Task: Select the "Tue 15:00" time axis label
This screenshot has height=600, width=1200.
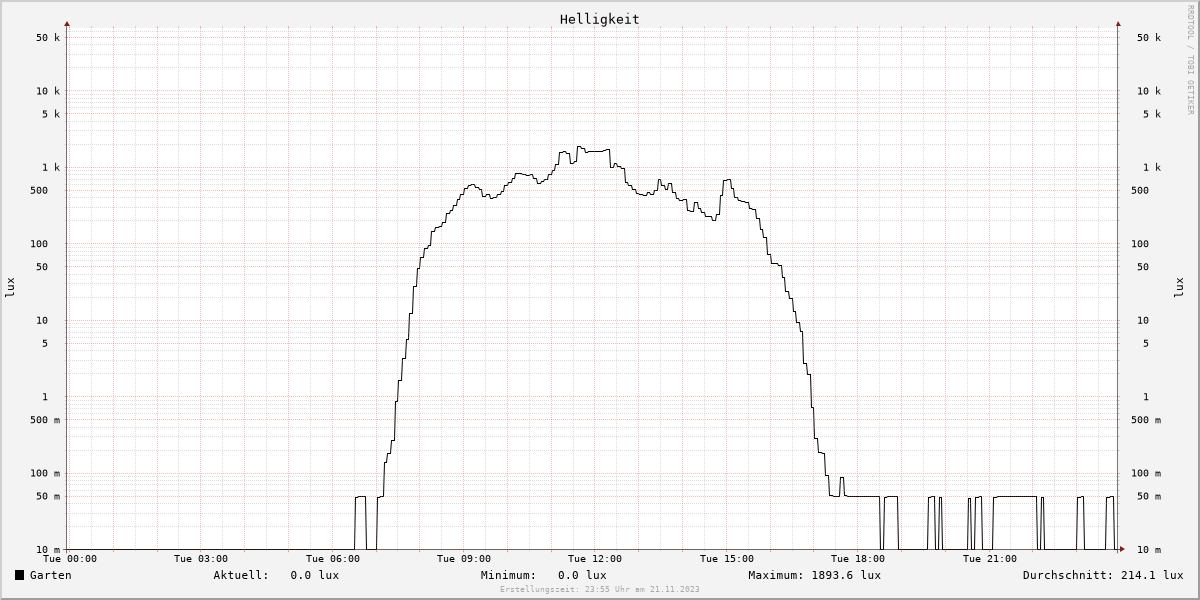Action: pyautogui.click(x=727, y=559)
